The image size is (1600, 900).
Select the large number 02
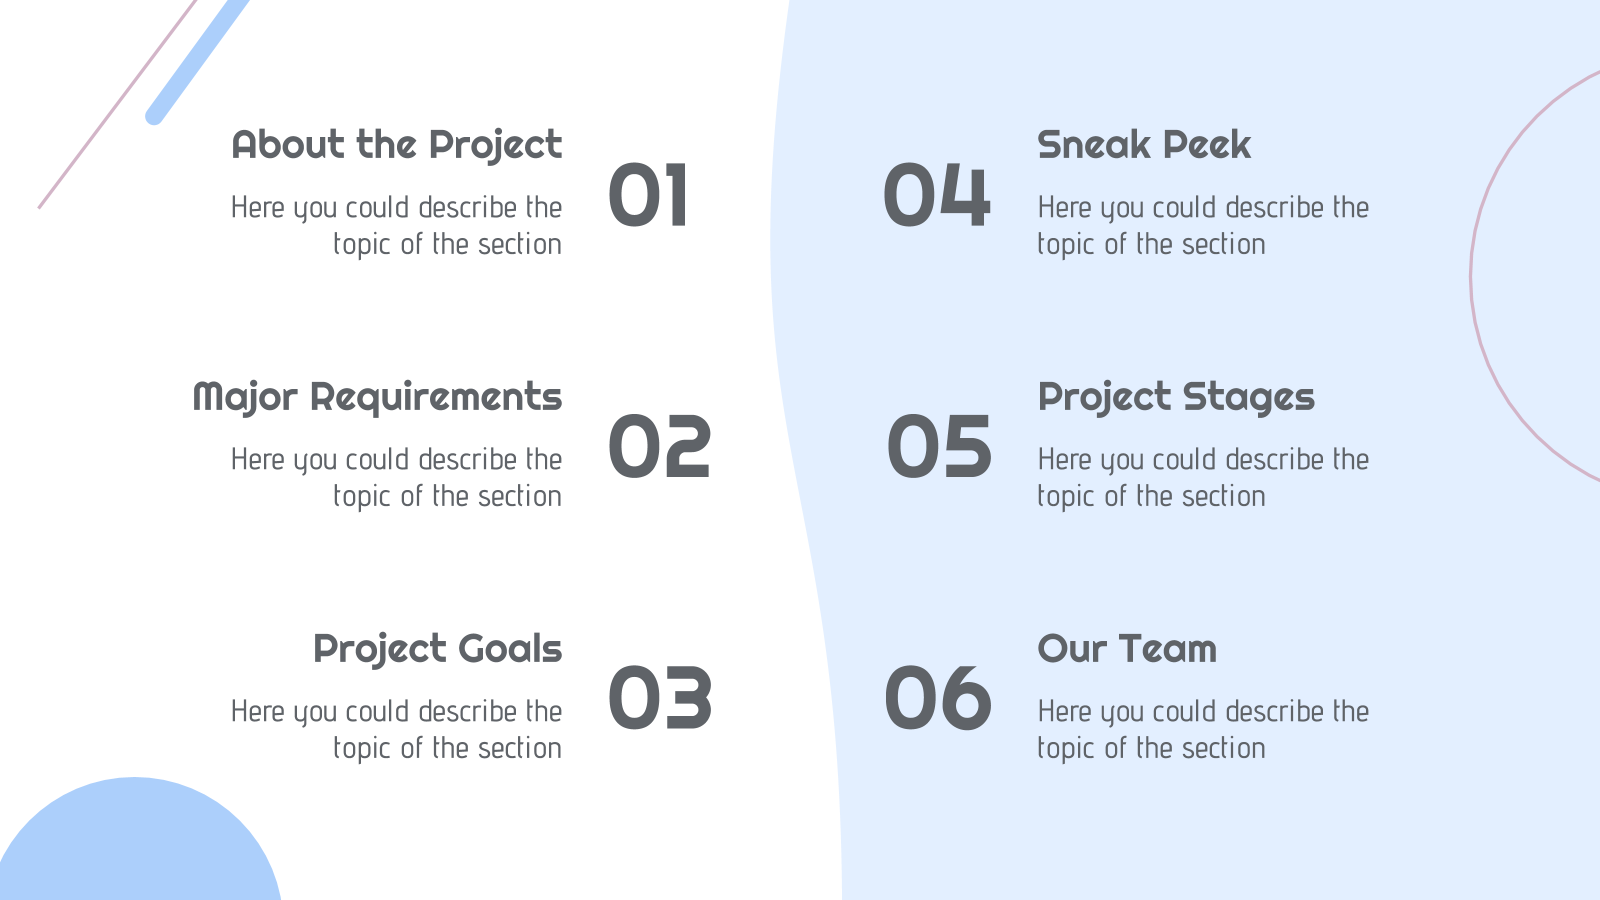659,447
